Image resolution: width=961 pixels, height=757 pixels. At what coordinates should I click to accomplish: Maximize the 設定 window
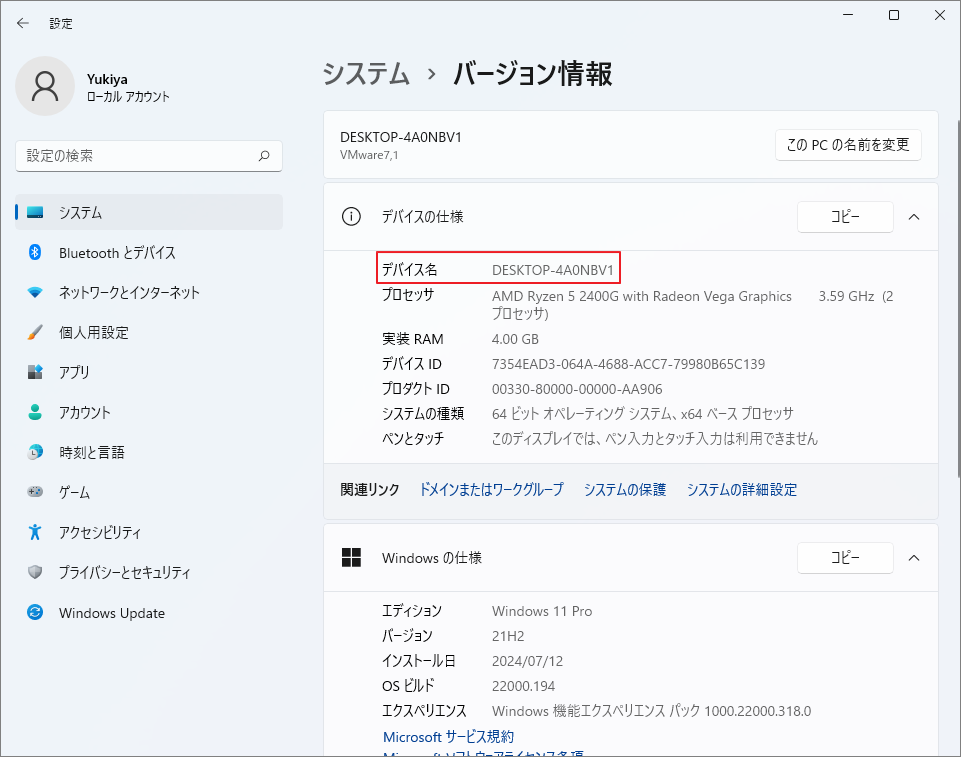894,15
